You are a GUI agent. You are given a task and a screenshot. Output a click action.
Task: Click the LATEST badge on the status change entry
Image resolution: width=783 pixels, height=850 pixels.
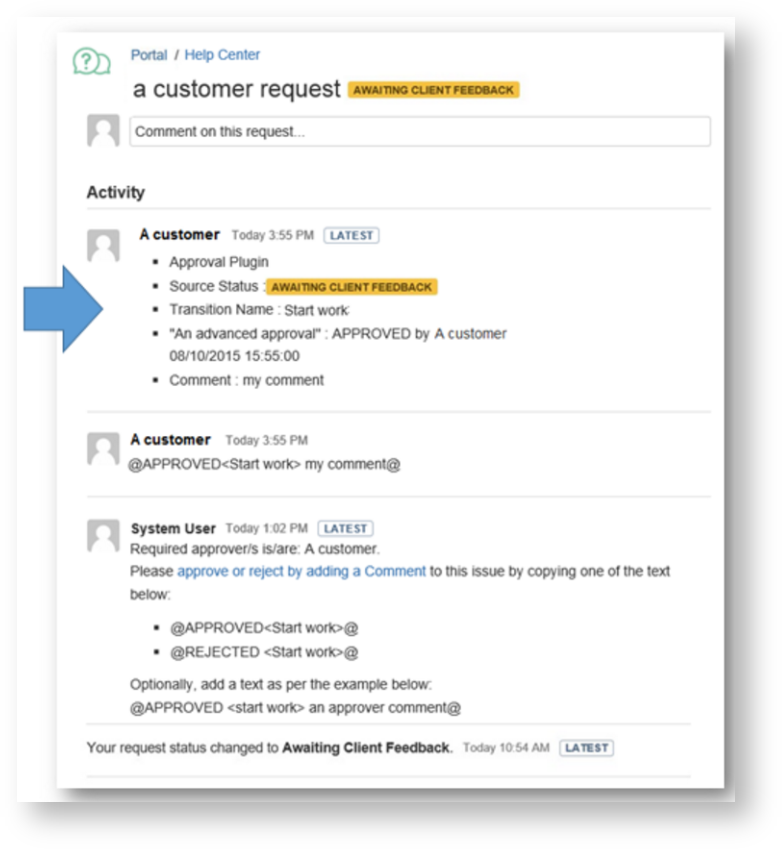tap(586, 748)
